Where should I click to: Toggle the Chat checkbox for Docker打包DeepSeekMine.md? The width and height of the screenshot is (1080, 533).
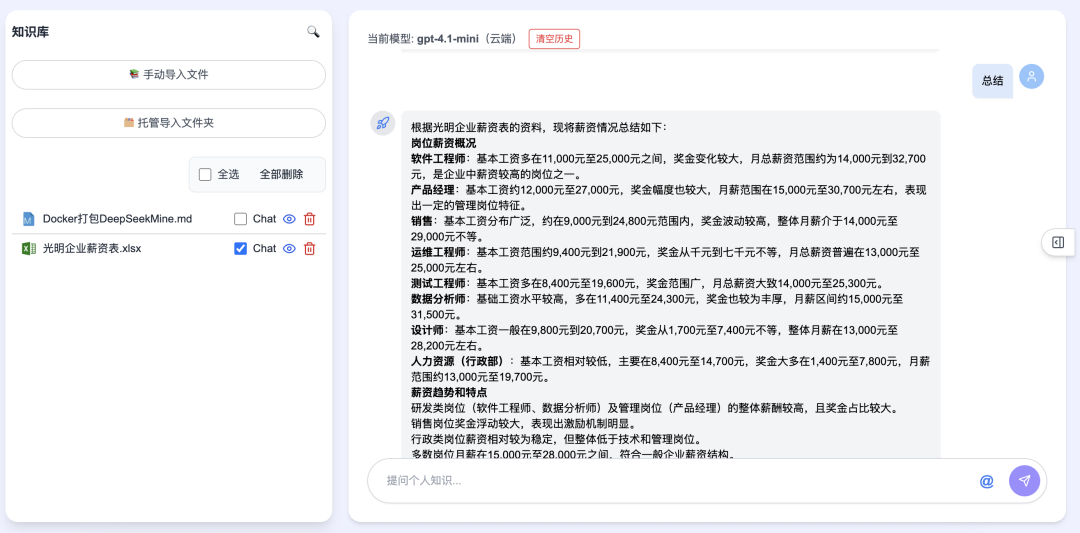[240, 219]
